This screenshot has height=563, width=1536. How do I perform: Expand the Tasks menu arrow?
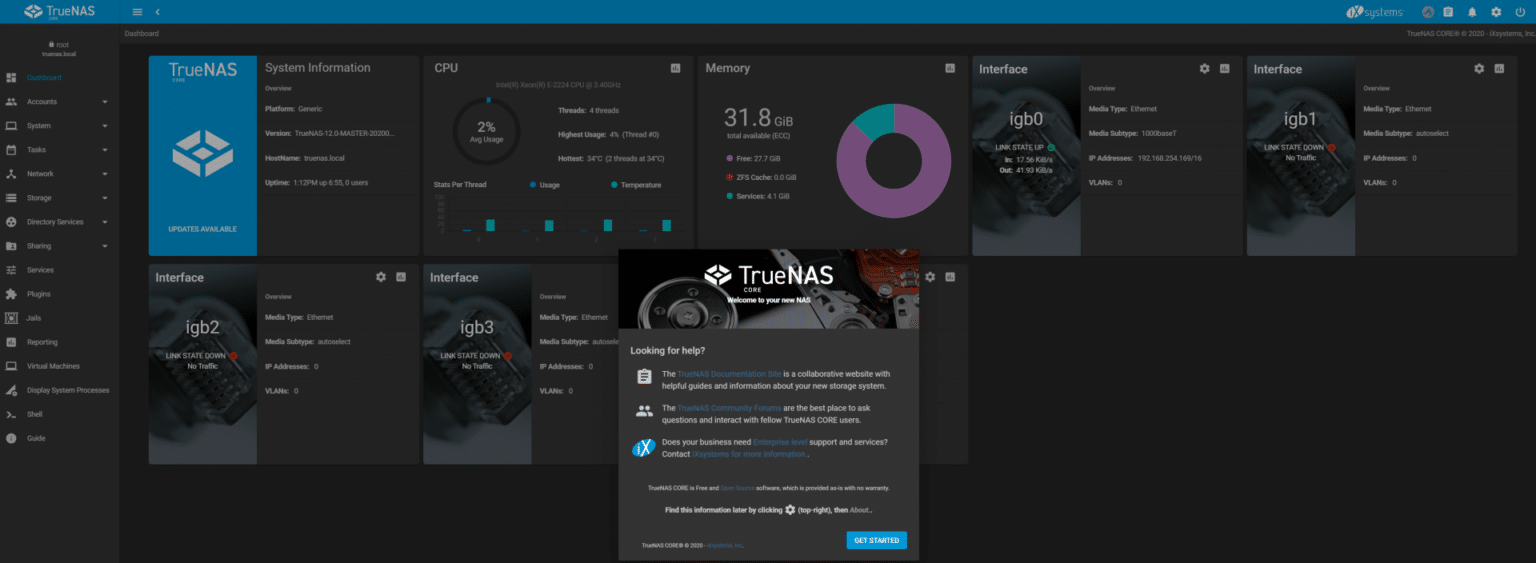(x=105, y=150)
